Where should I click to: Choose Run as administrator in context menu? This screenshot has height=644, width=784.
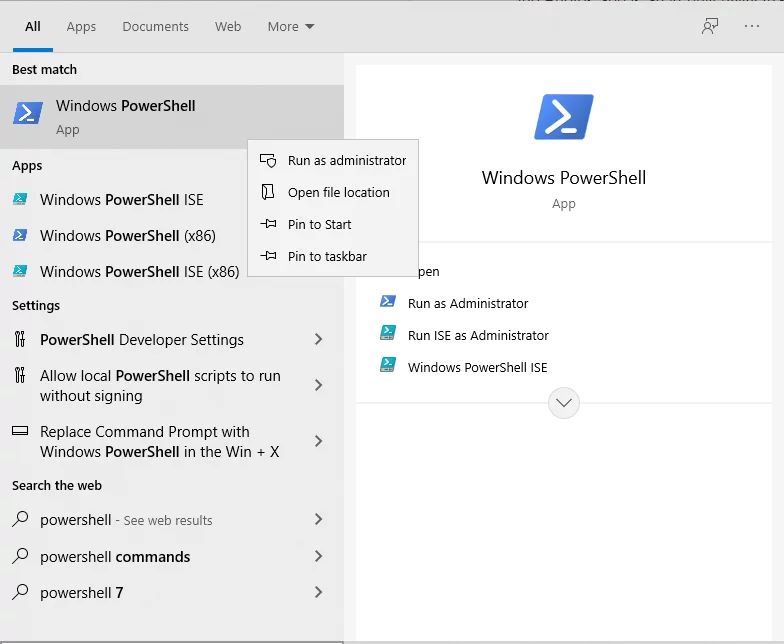coord(333,160)
